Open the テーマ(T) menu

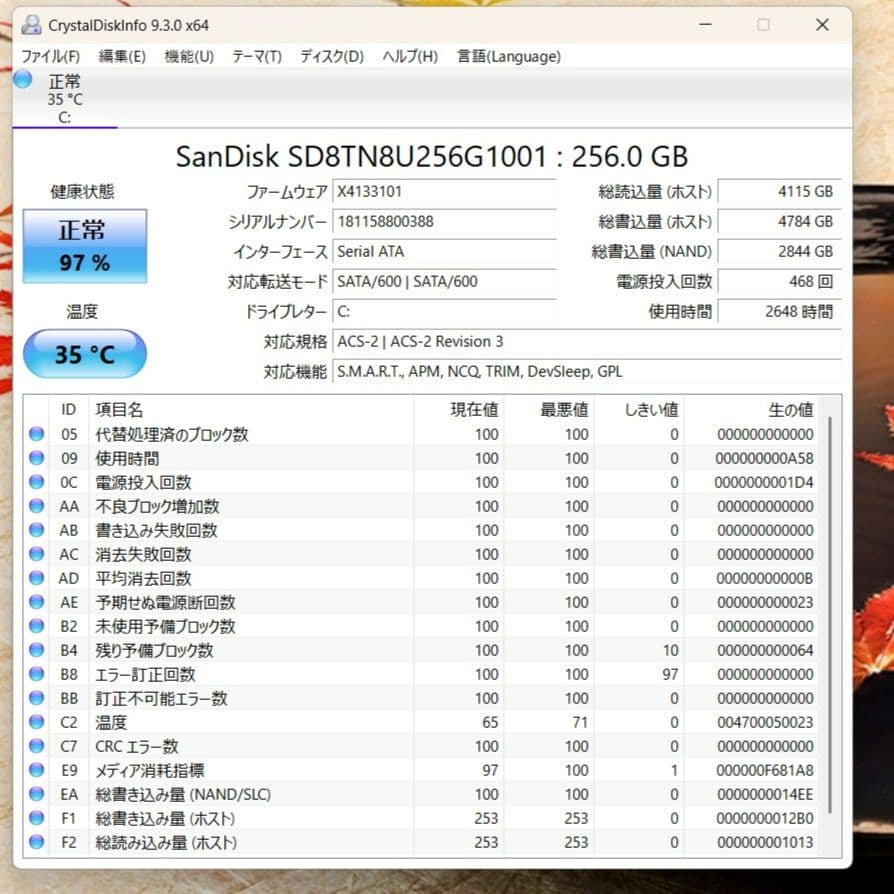coord(256,57)
